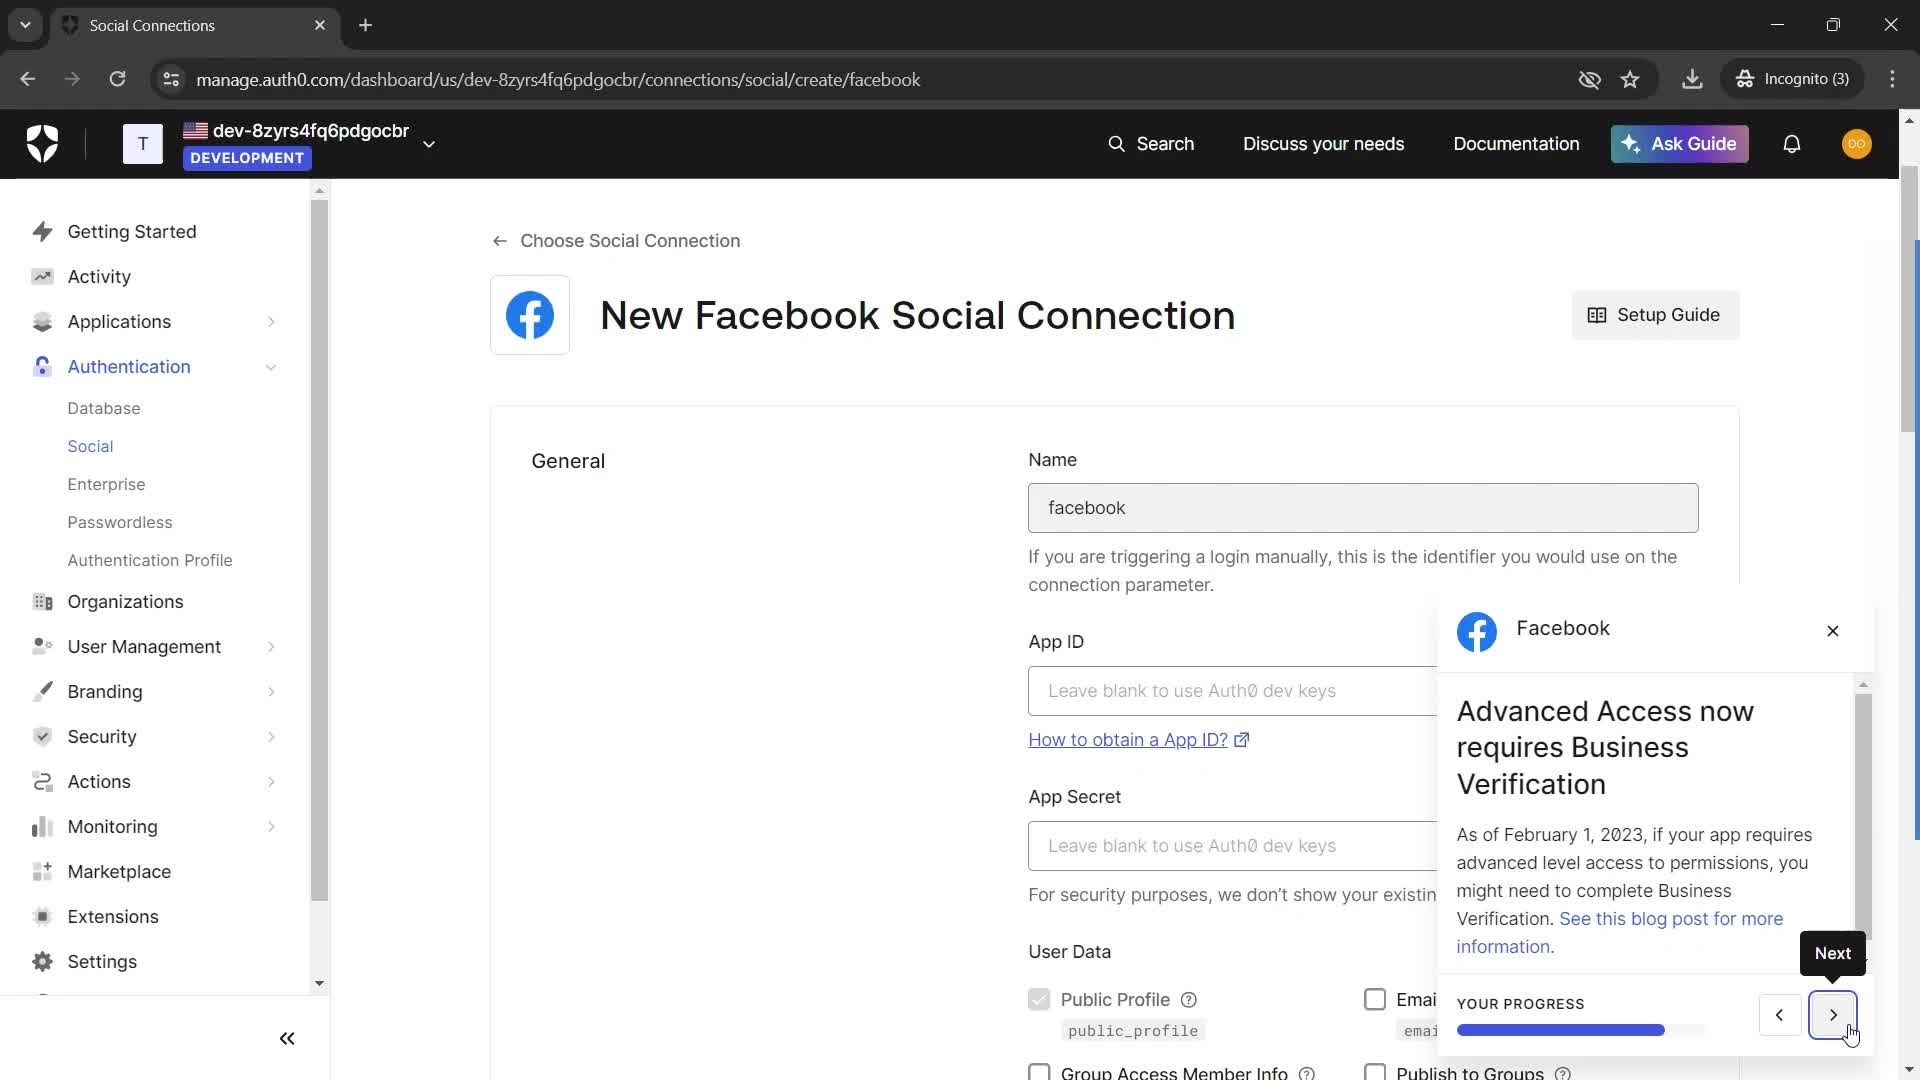Image resolution: width=1920 pixels, height=1080 pixels.
Task: Go back in browser history
Action: (x=28, y=79)
